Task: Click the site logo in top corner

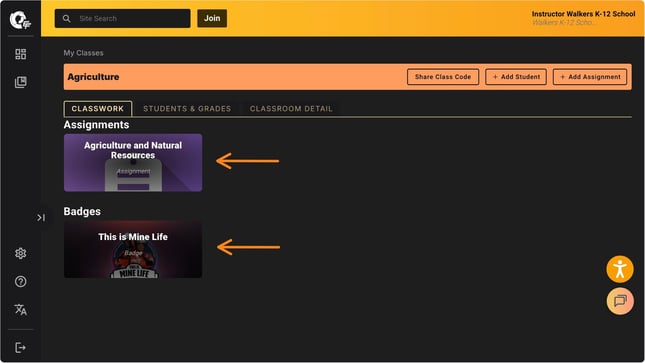Action: point(20,20)
